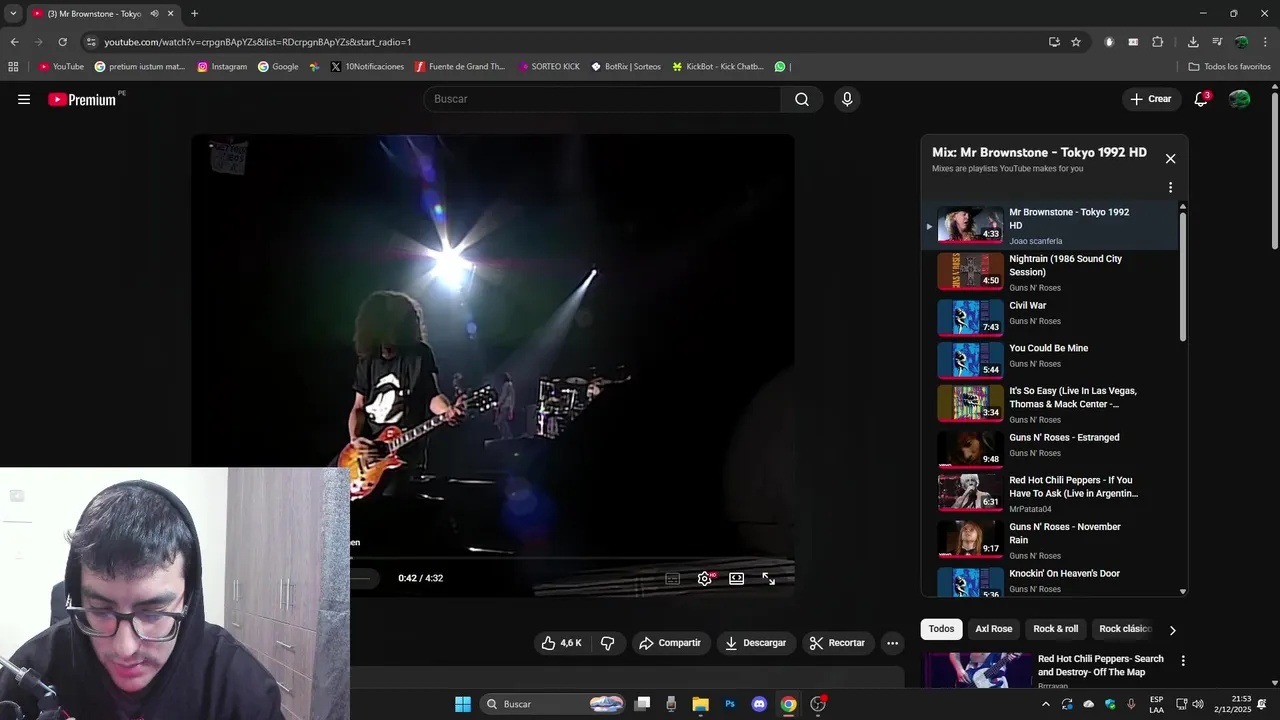
Task: Show hidden system tray icons
Action: (1046, 704)
